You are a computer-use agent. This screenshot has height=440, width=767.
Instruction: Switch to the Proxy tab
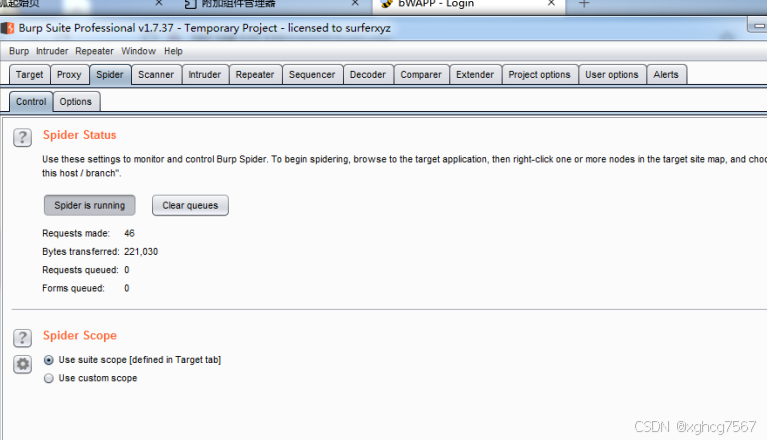click(69, 75)
